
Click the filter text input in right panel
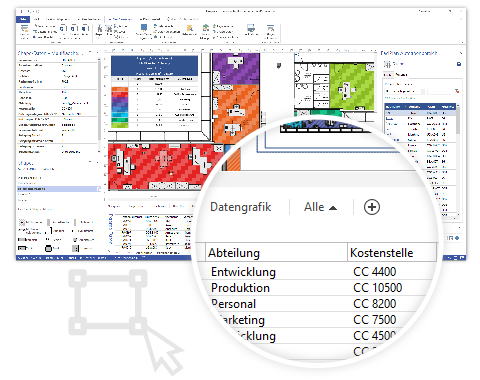(439, 91)
